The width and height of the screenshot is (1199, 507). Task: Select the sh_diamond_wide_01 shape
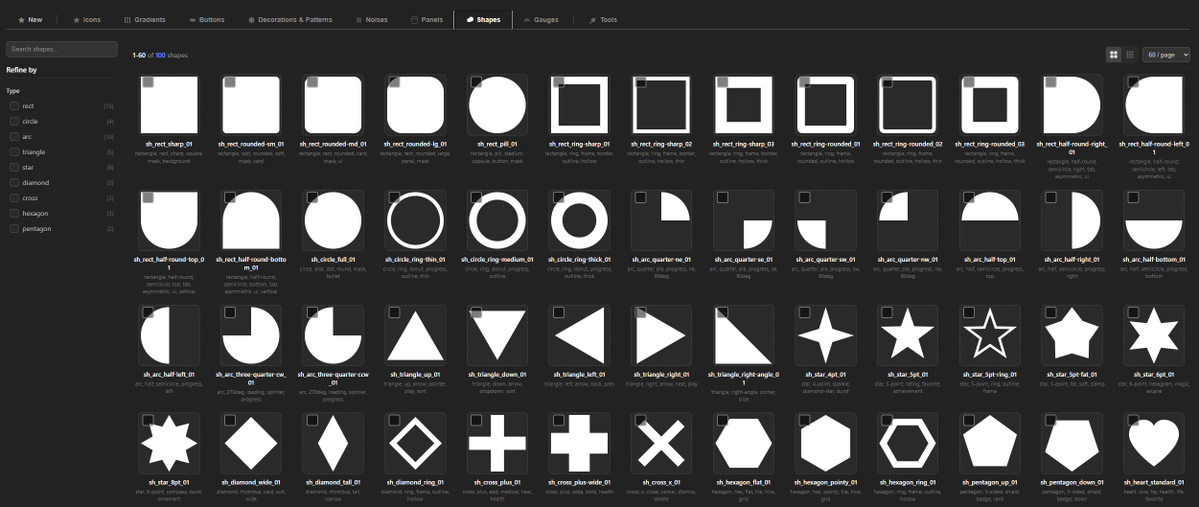[251, 442]
